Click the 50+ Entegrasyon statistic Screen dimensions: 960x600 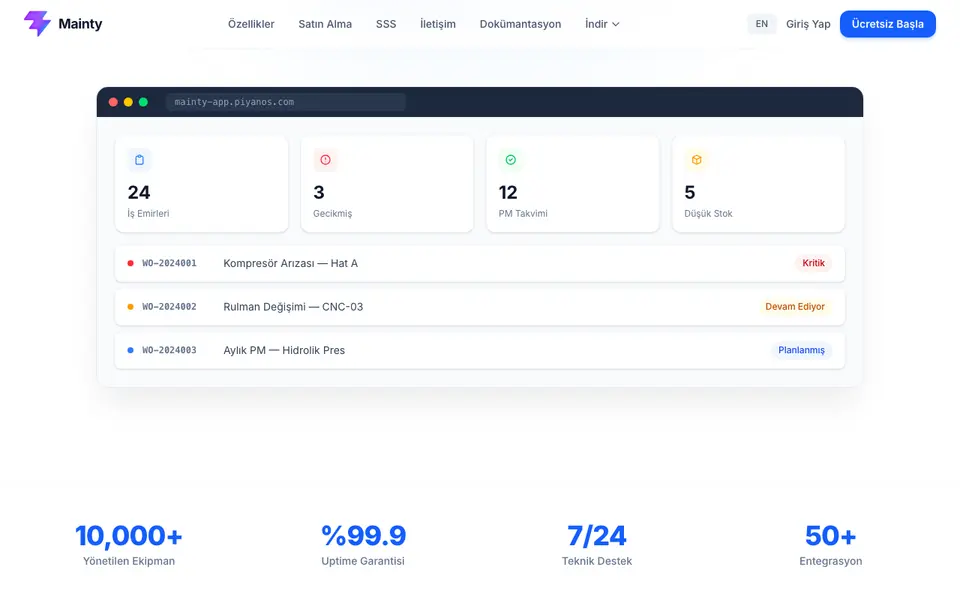tap(831, 545)
